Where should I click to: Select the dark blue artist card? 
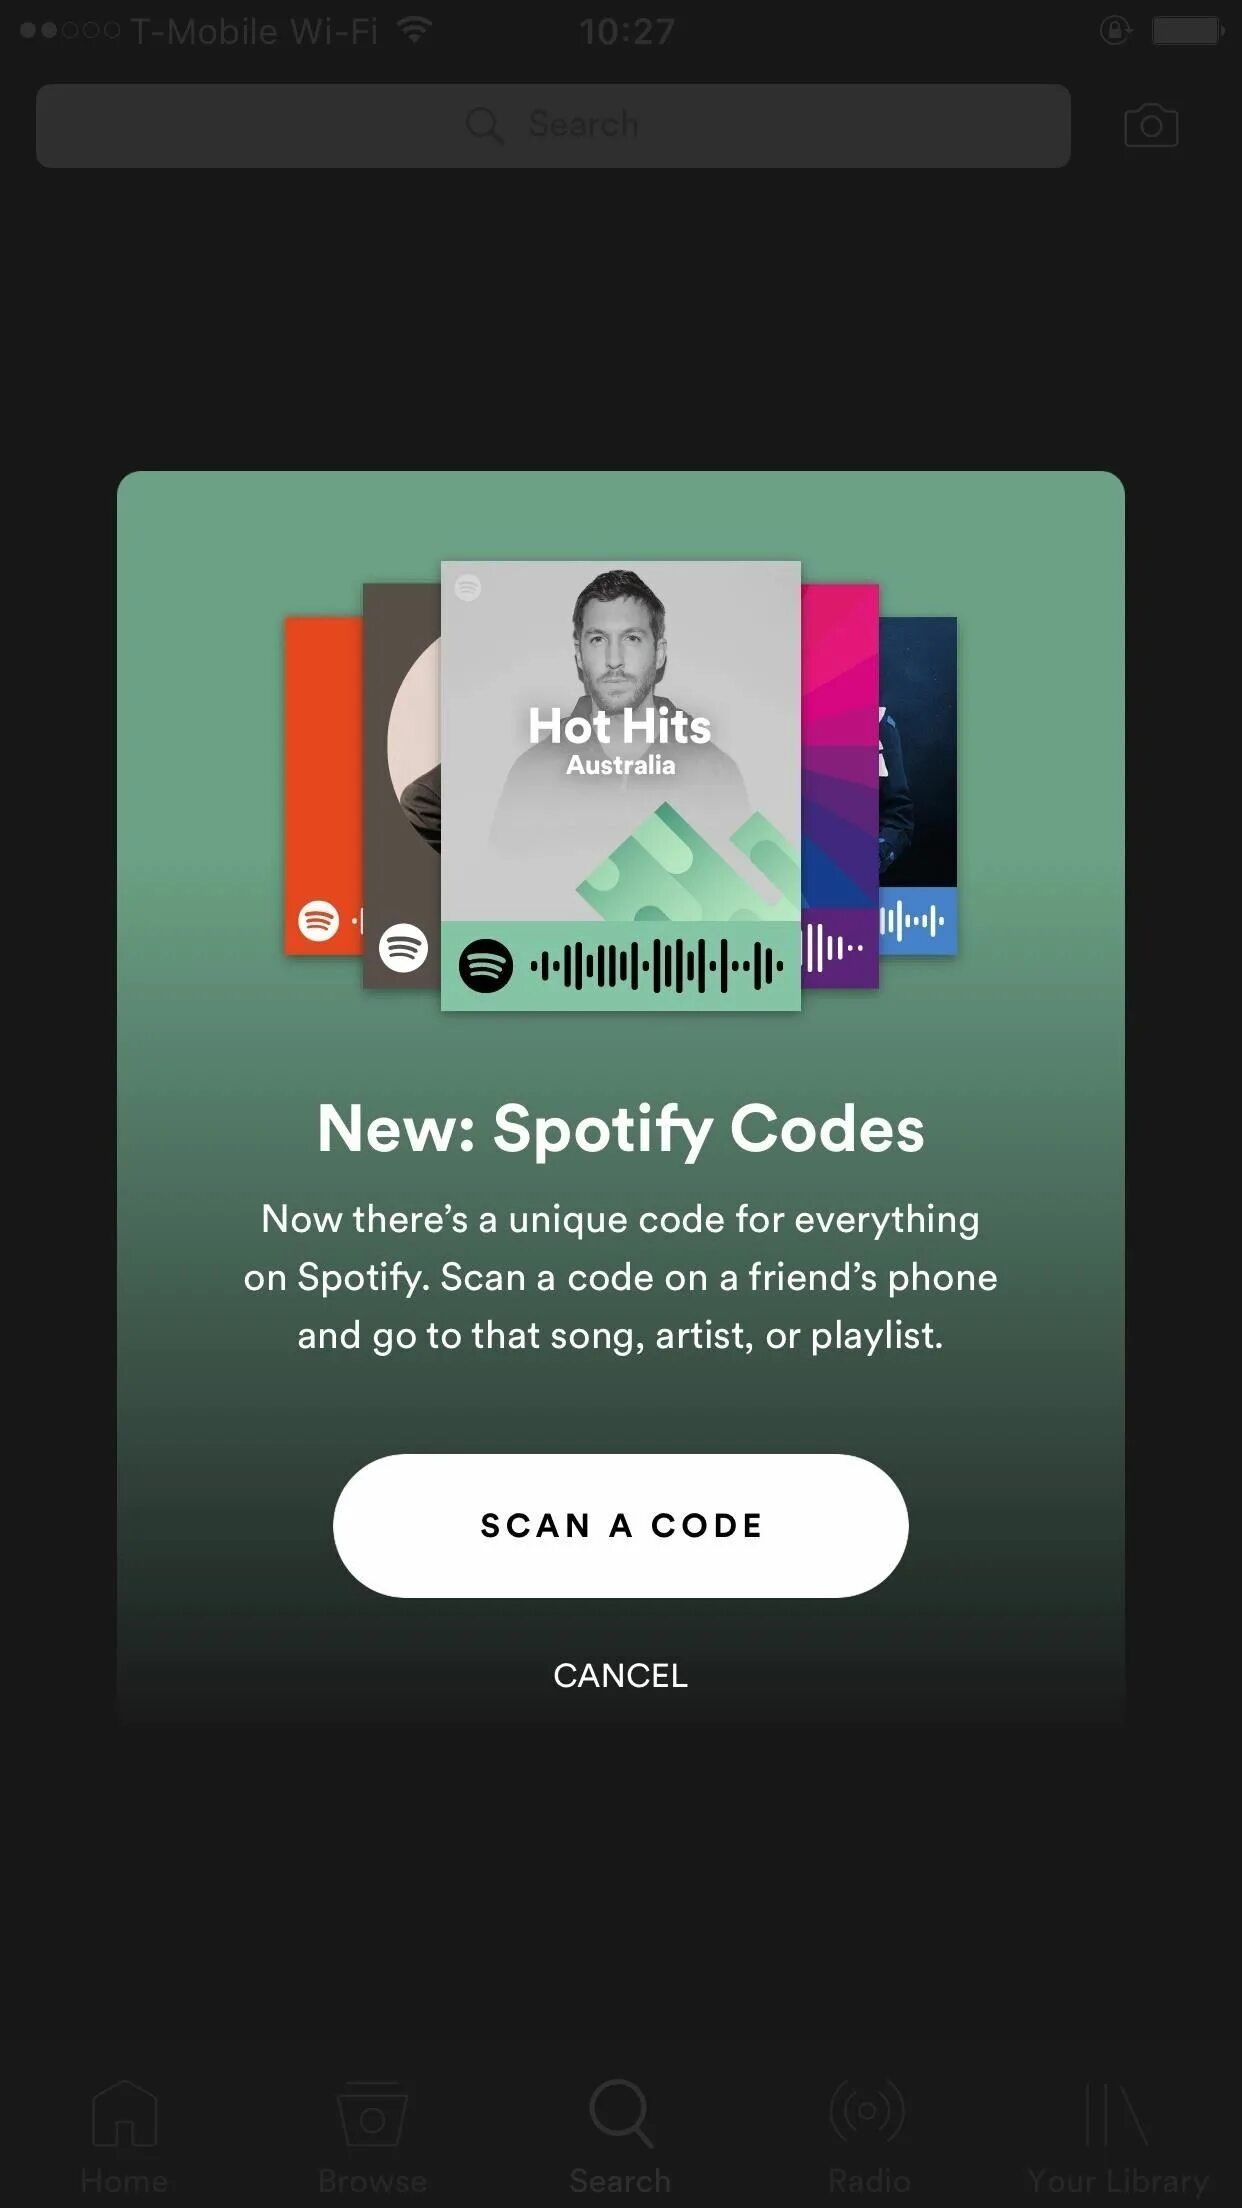(x=918, y=785)
